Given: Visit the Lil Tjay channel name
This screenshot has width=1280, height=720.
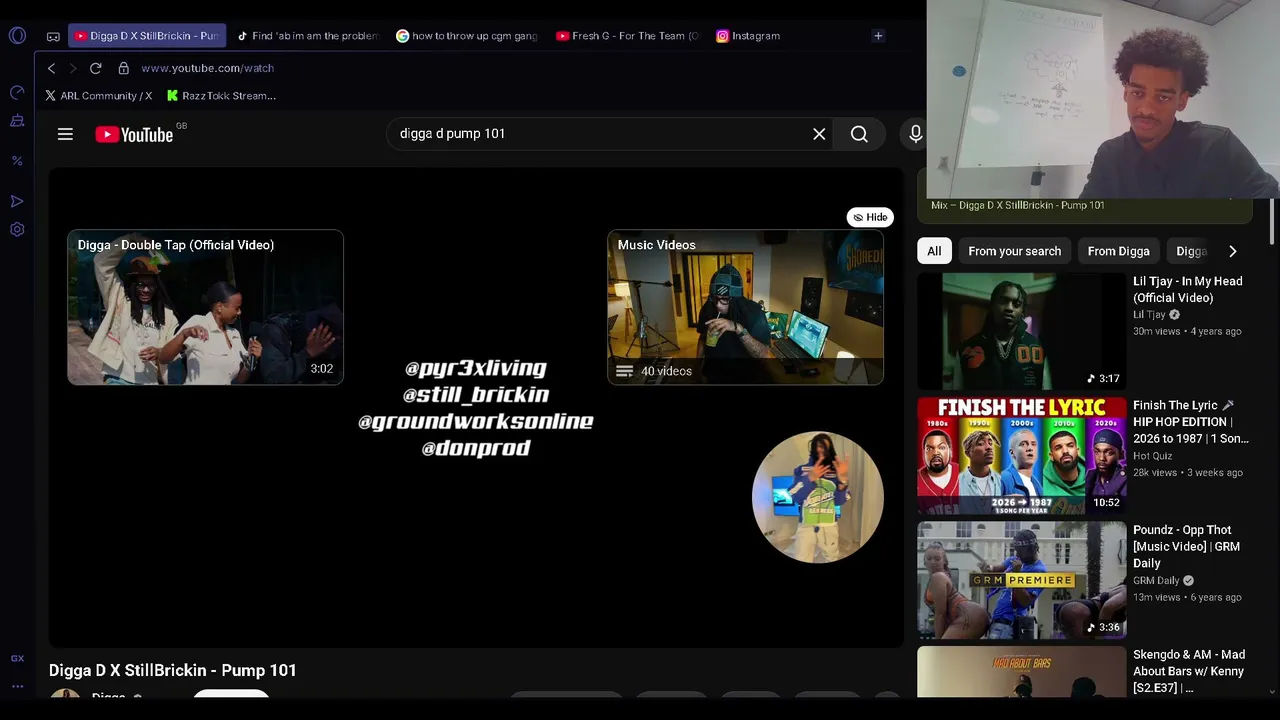Looking at the screenshot, I should click(x=1149, y=315).
